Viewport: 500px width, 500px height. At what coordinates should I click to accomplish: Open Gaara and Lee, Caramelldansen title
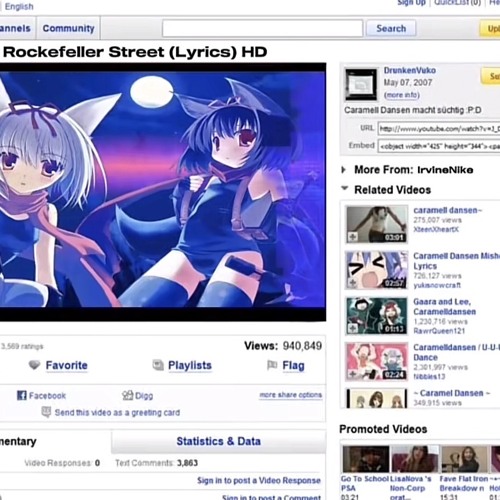445,307
